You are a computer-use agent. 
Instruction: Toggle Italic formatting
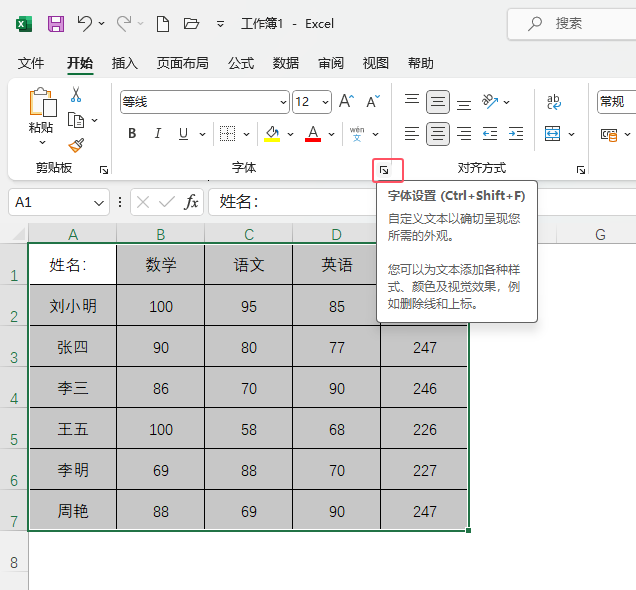[158, 133]
